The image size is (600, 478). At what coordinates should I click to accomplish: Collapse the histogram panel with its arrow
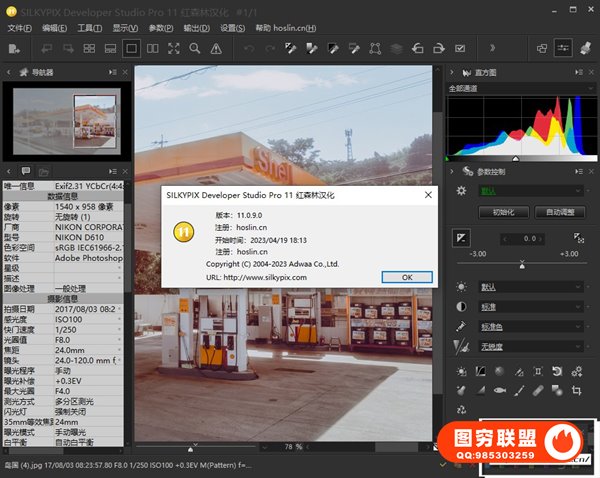pyautogui.click(x=451, y=73)
